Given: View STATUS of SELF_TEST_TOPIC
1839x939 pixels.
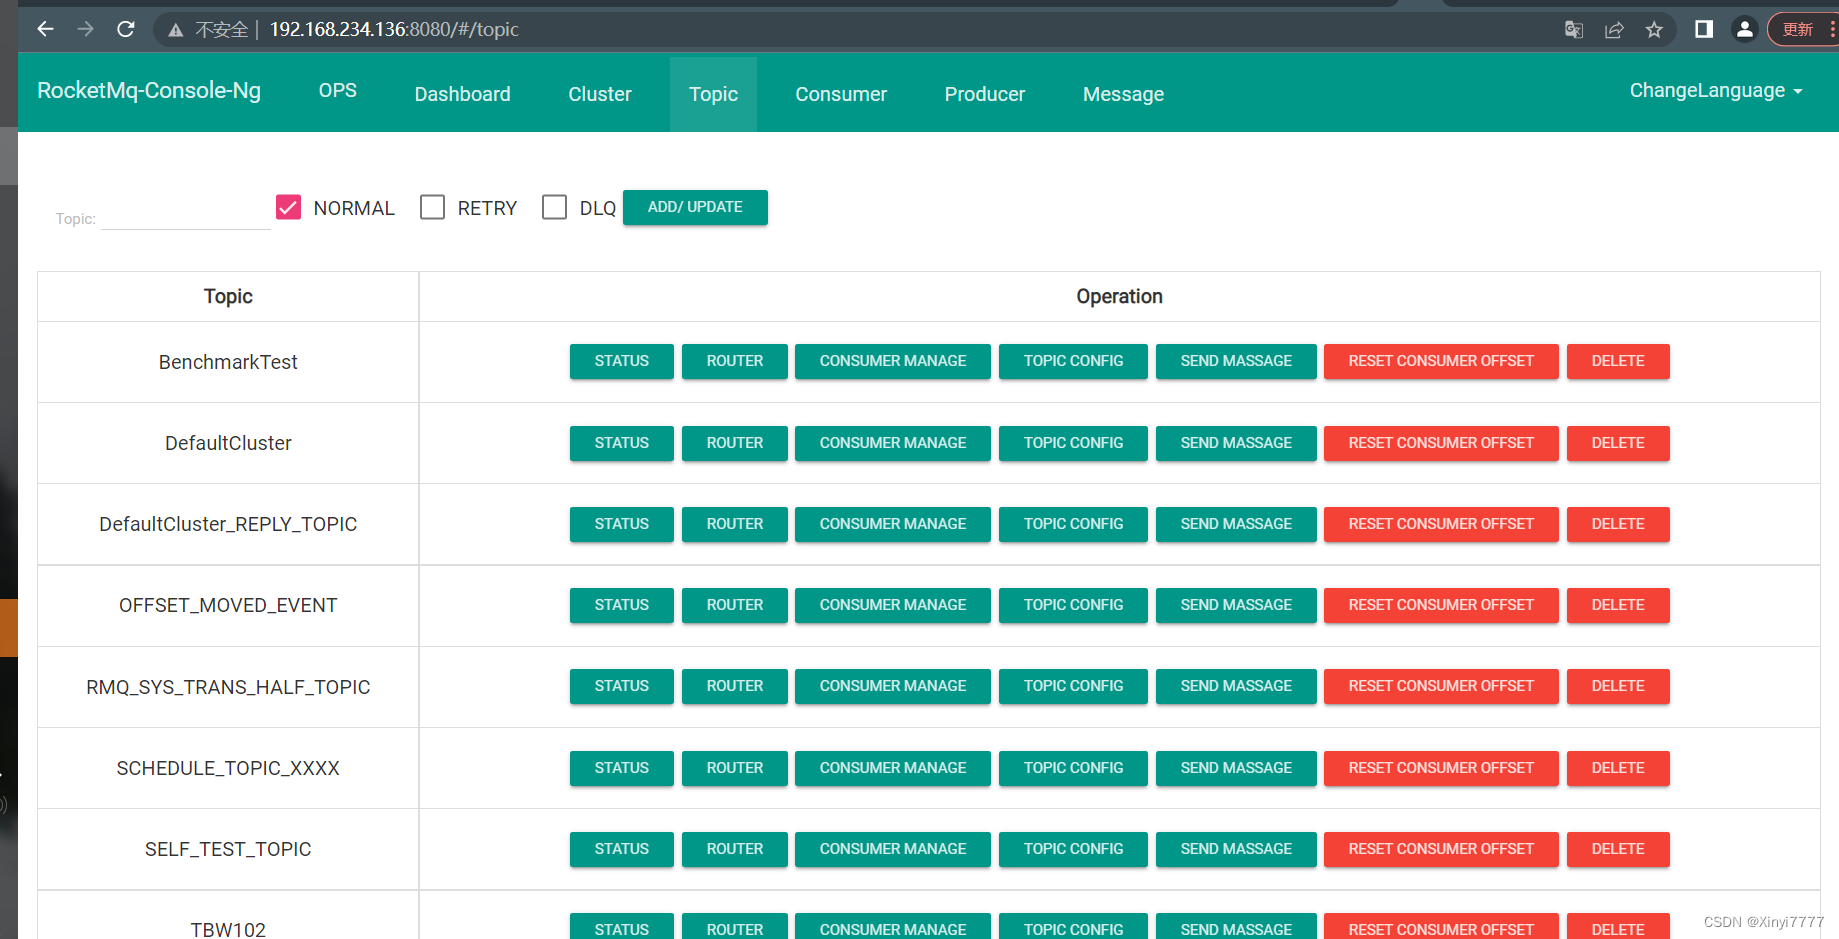Looking at the screenshot, I should (x=622, y=849).
